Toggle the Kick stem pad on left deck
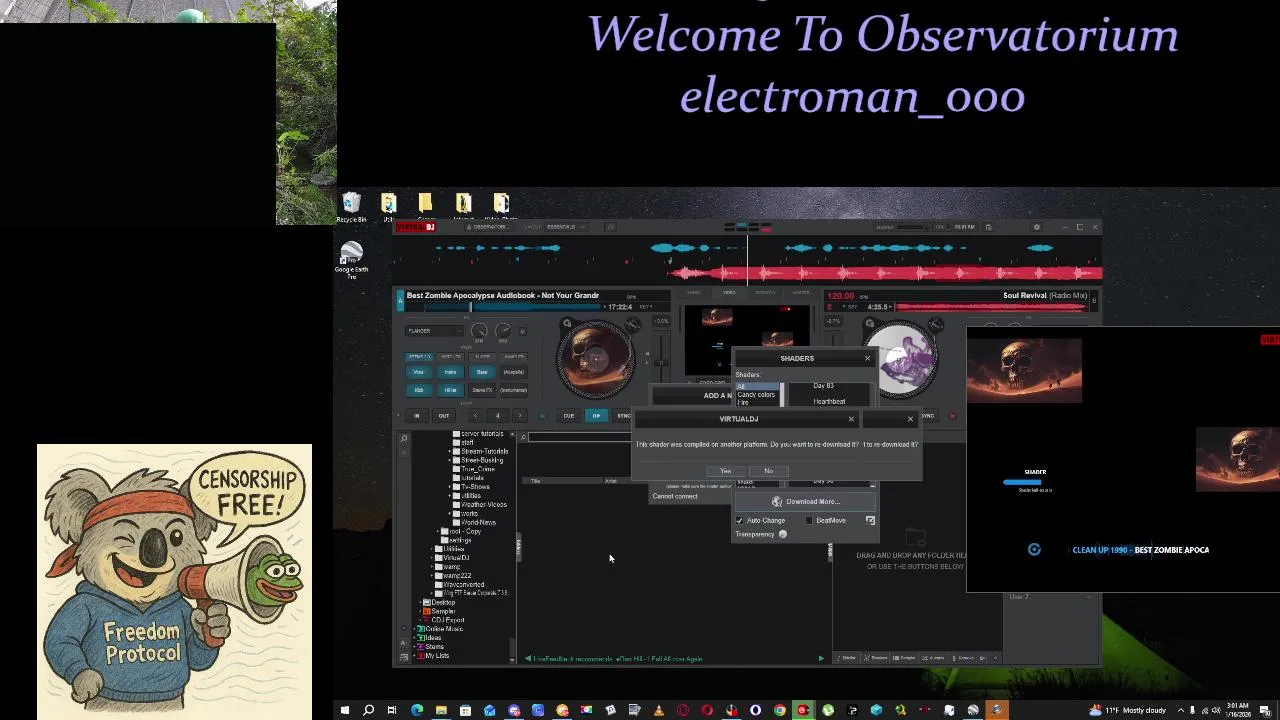The width and height of the screenshot is (1280, 720). click(x=419, y=390)
